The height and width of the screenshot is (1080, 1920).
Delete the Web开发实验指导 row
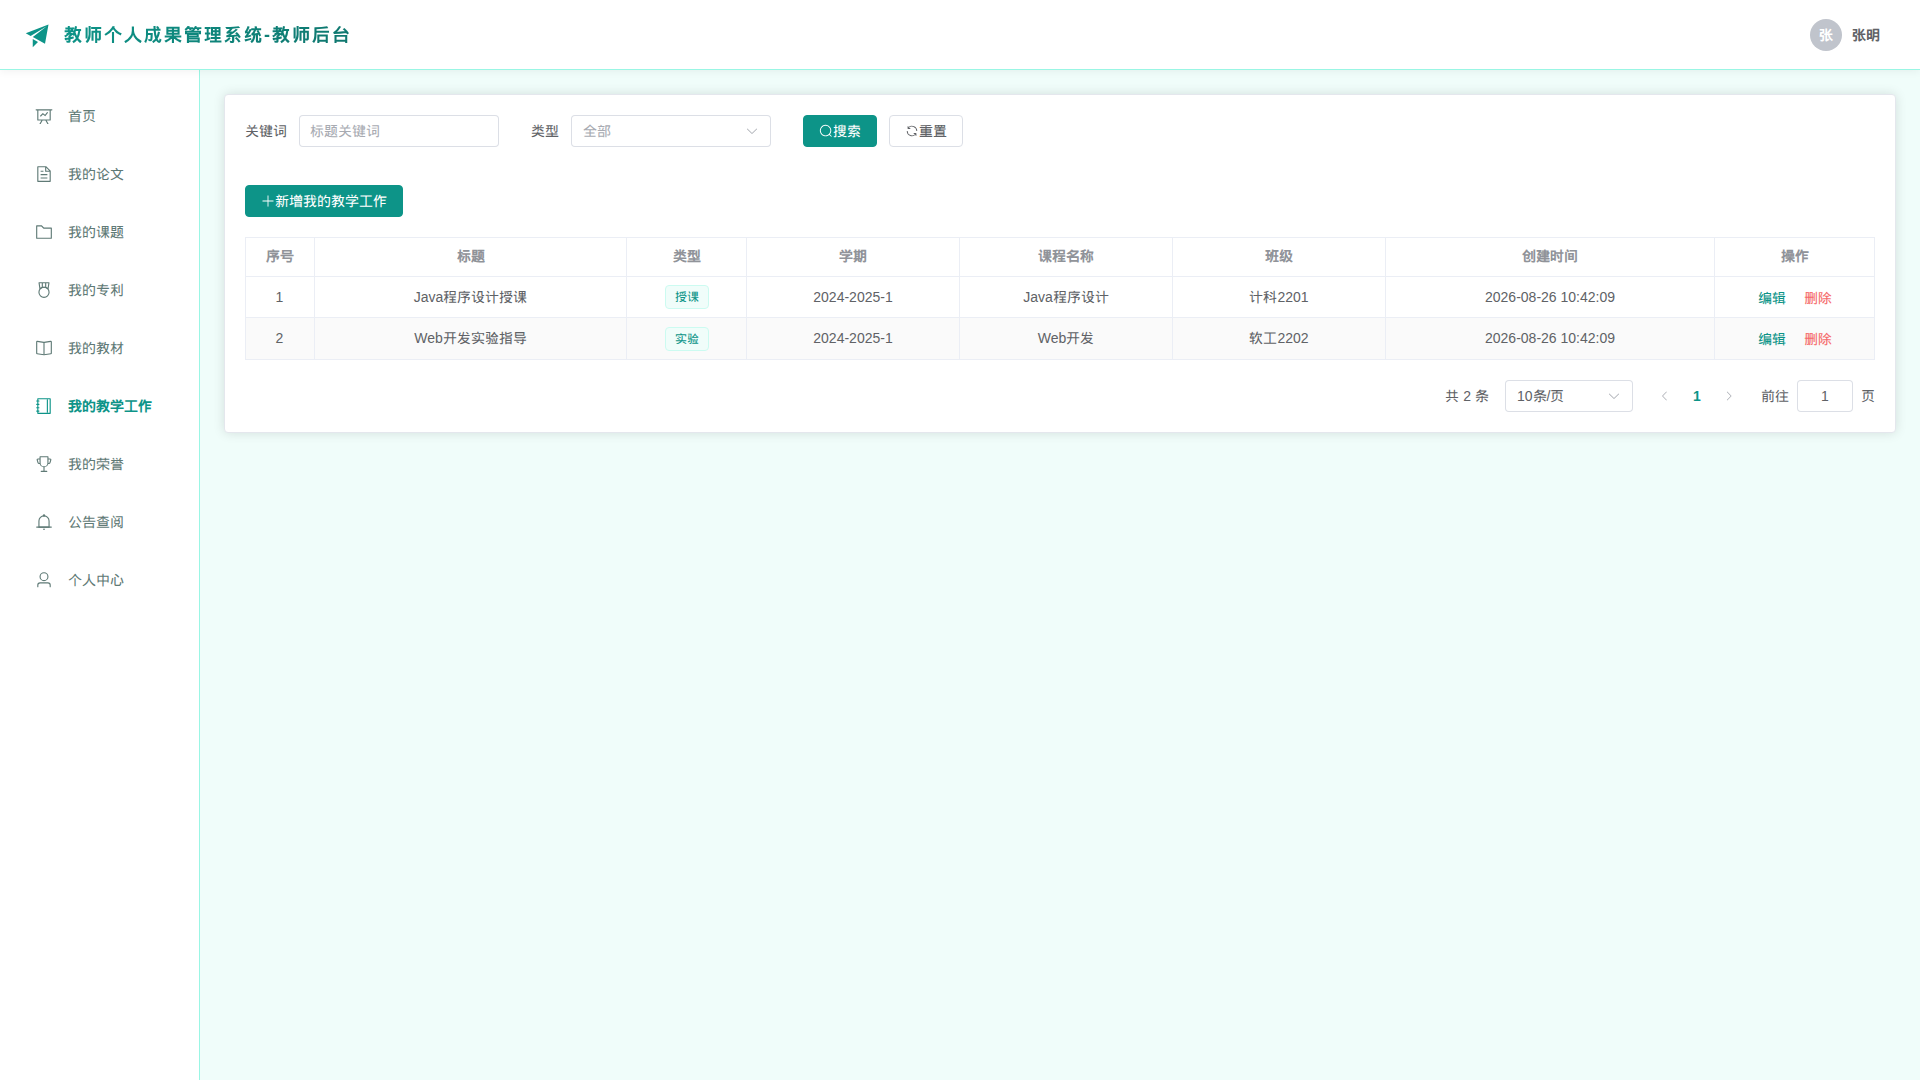pyautogui.click(x=1818, y=339)
